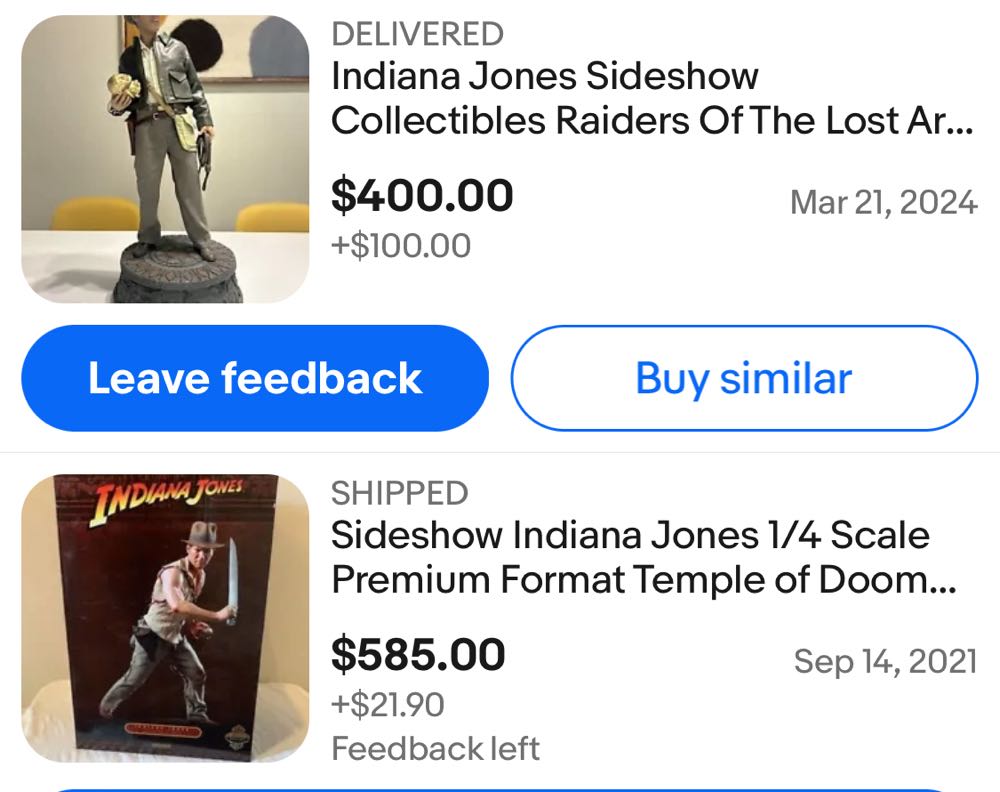1000x792 pixels.
Task: Click the +$100.00 shipping cost text
Action: [x=397, y=245]
